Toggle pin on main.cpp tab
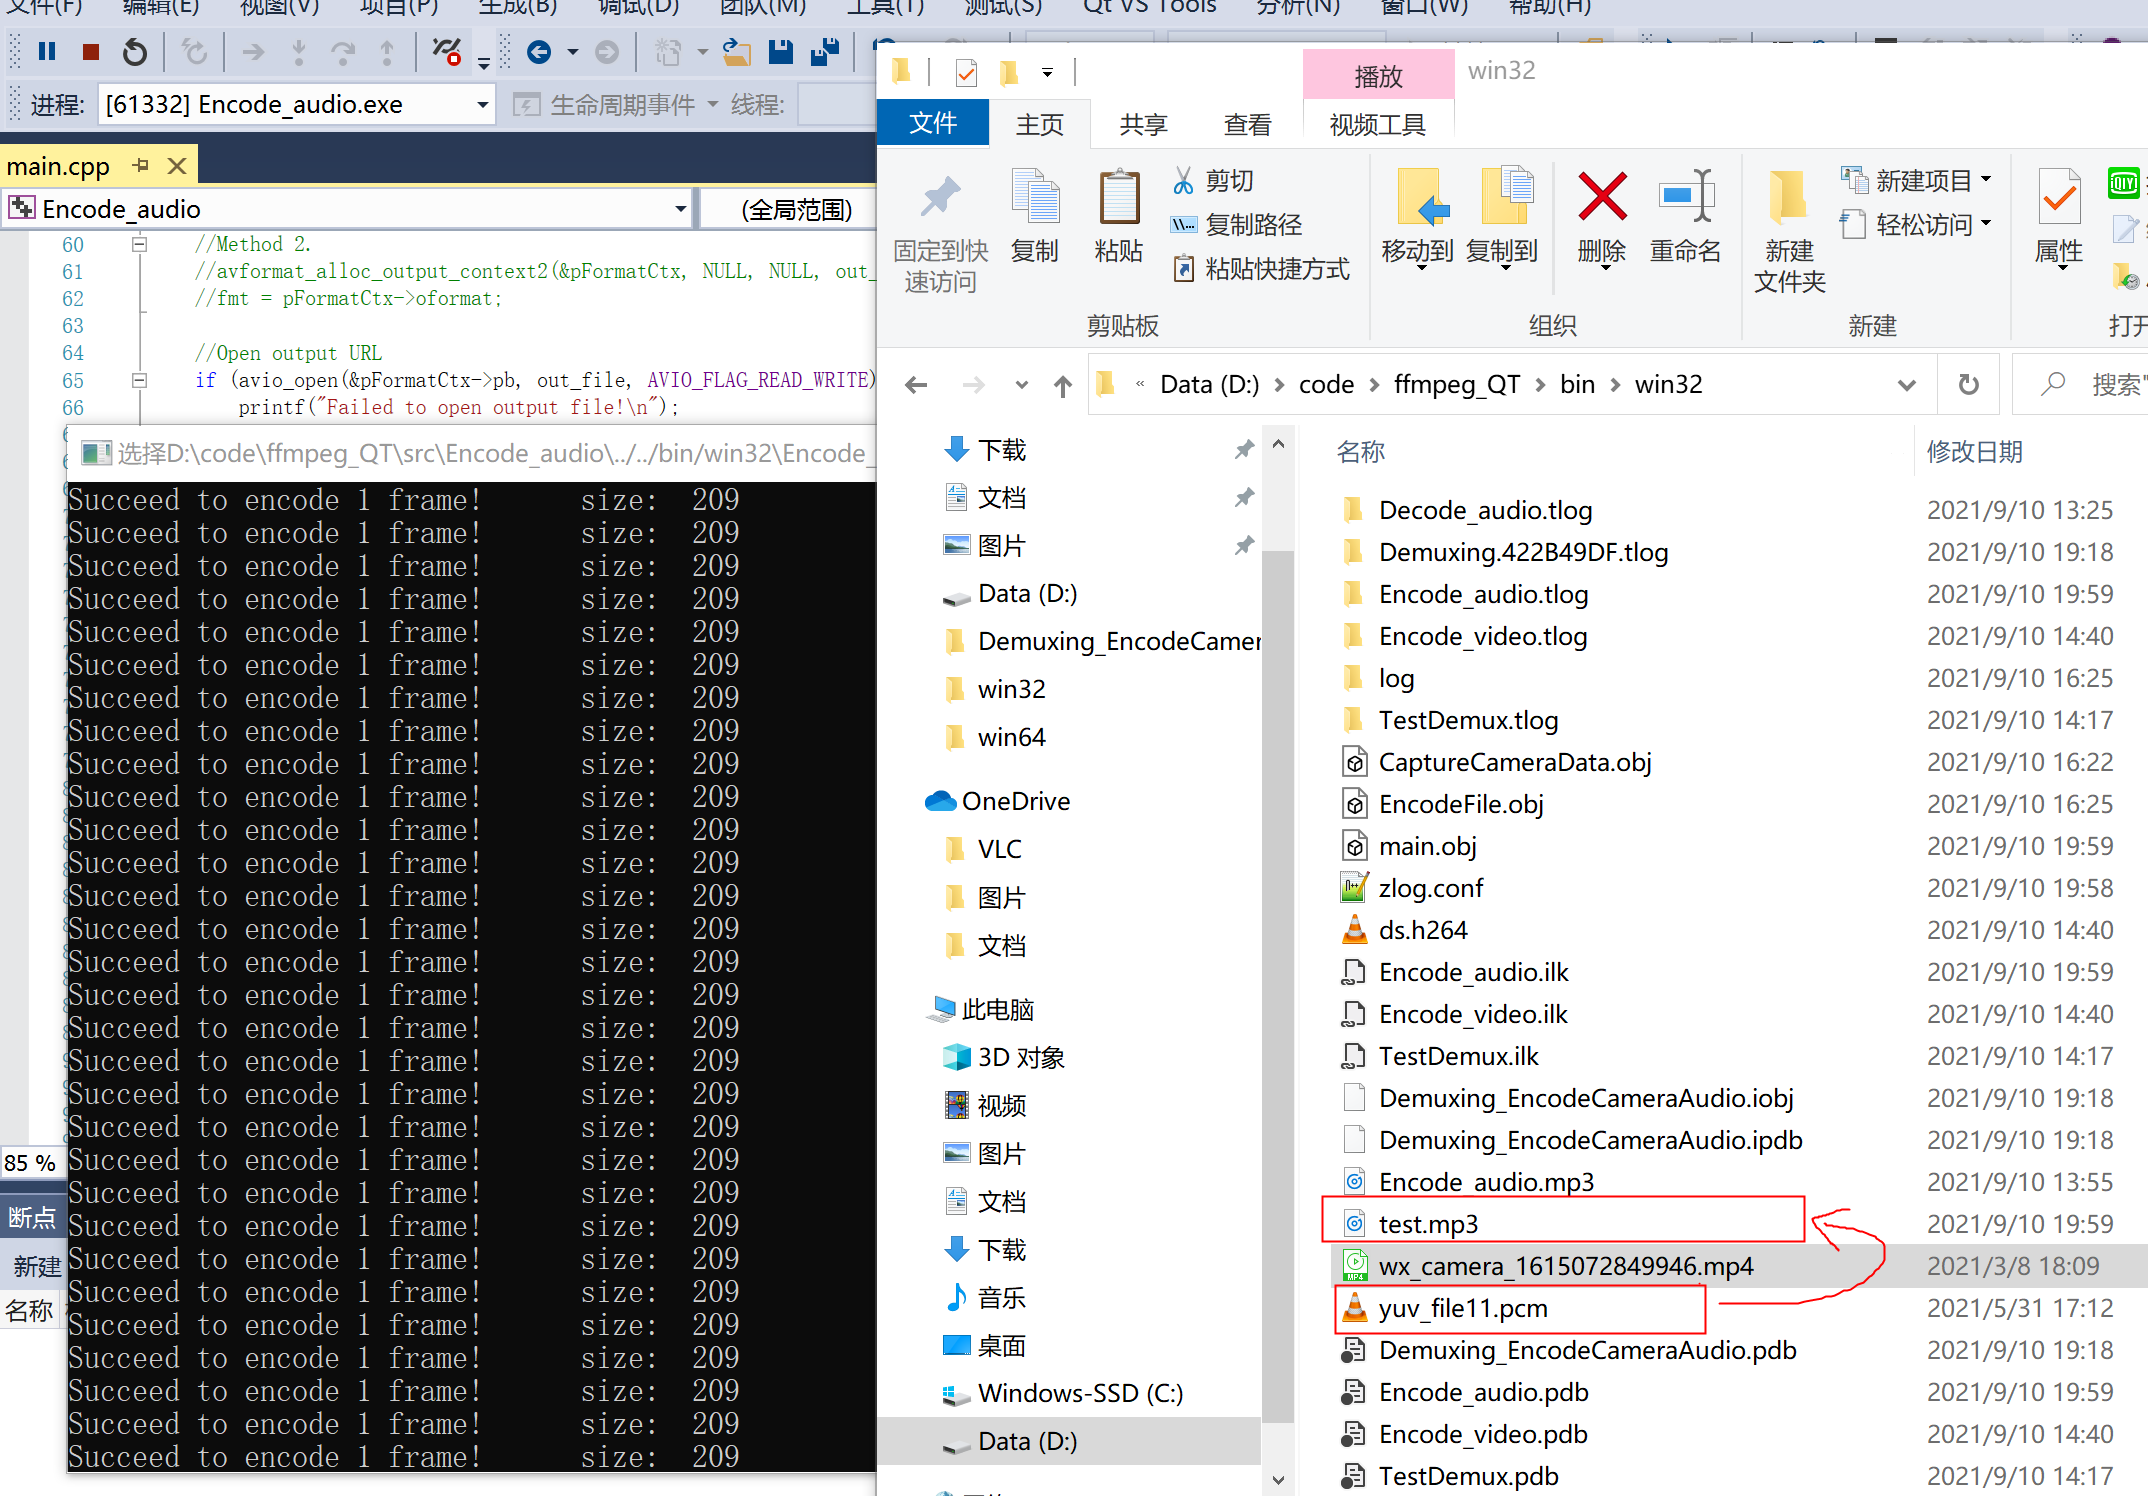This screenshot has width=2148, height=1496. (x=141, y=165)
